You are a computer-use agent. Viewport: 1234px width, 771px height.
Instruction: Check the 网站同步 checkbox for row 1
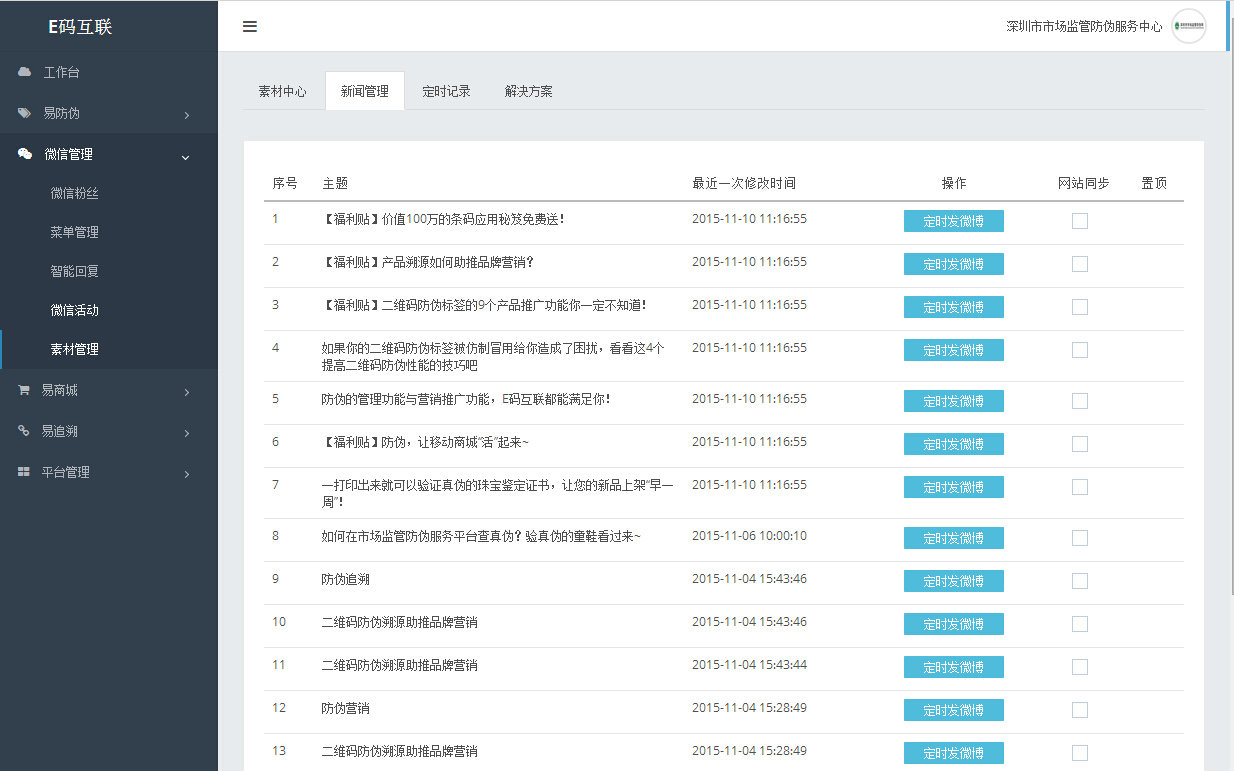(x=1080, y=221)
